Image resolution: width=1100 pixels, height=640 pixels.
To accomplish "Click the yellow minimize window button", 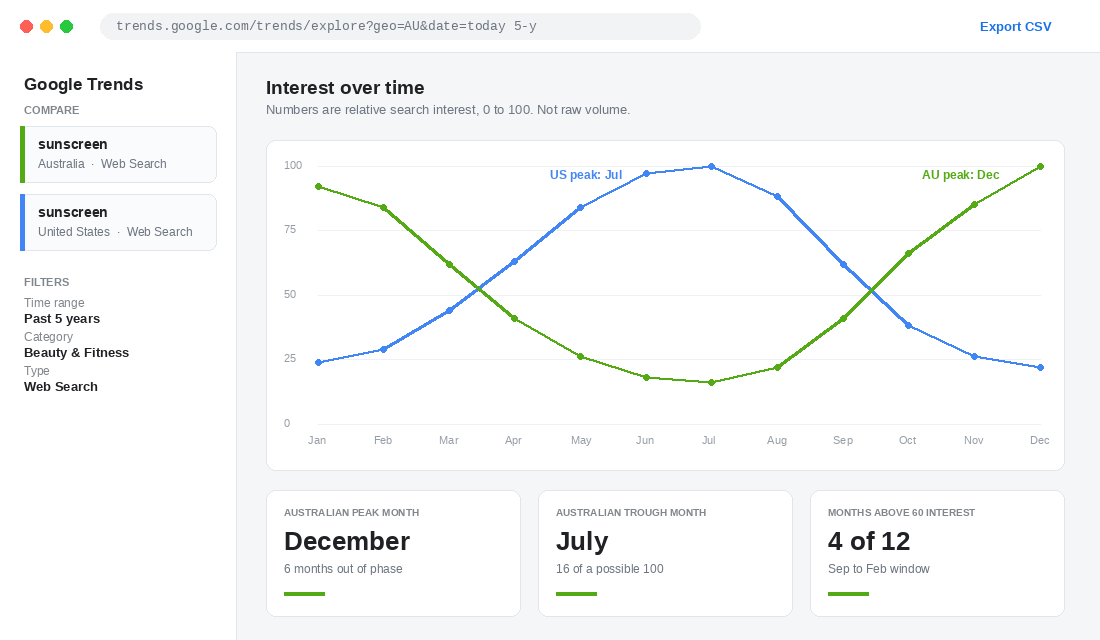I will coord(46,27).
